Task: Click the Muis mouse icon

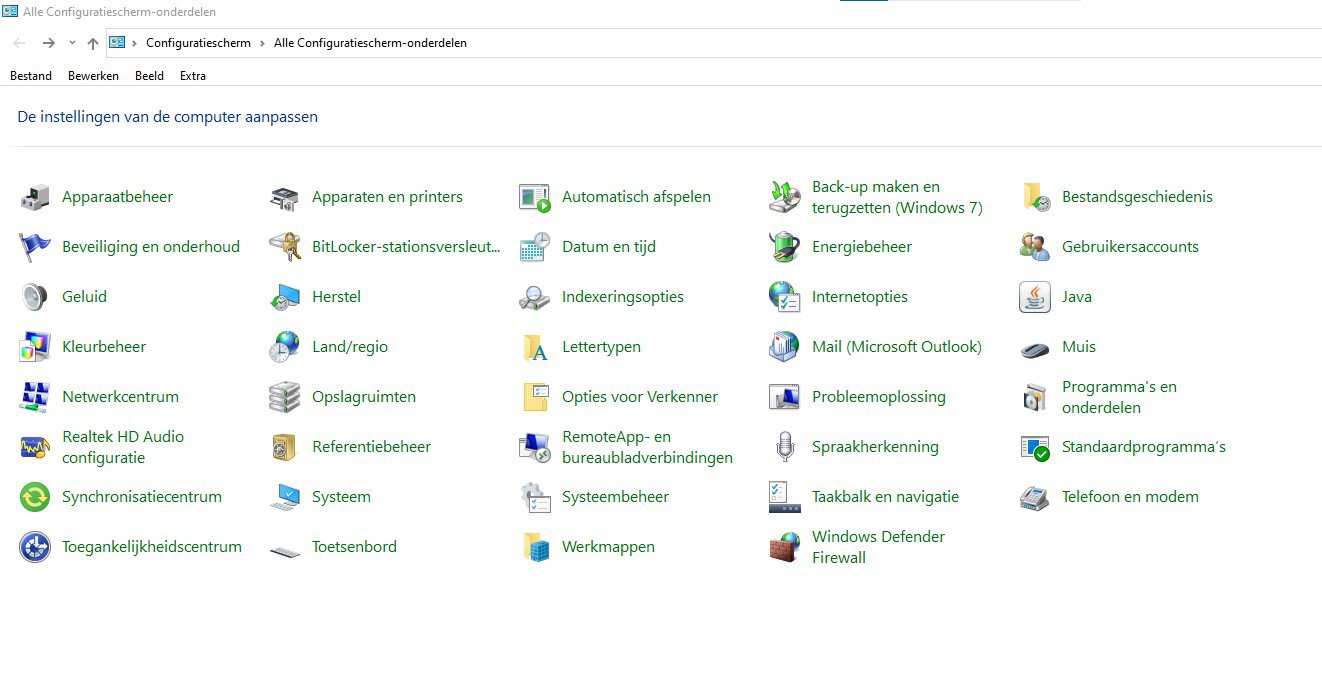Action: pos(1035,347)
